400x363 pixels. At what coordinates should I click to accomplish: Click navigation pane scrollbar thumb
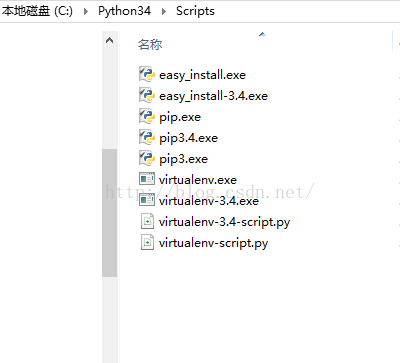(x=109, y=213)
